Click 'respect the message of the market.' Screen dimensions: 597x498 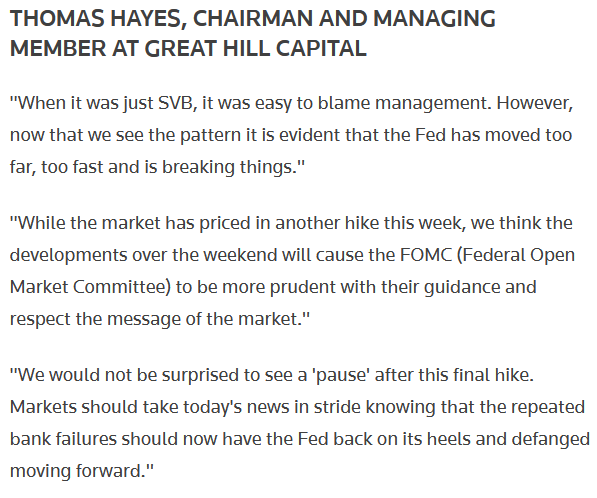click(x=156, y=319)
